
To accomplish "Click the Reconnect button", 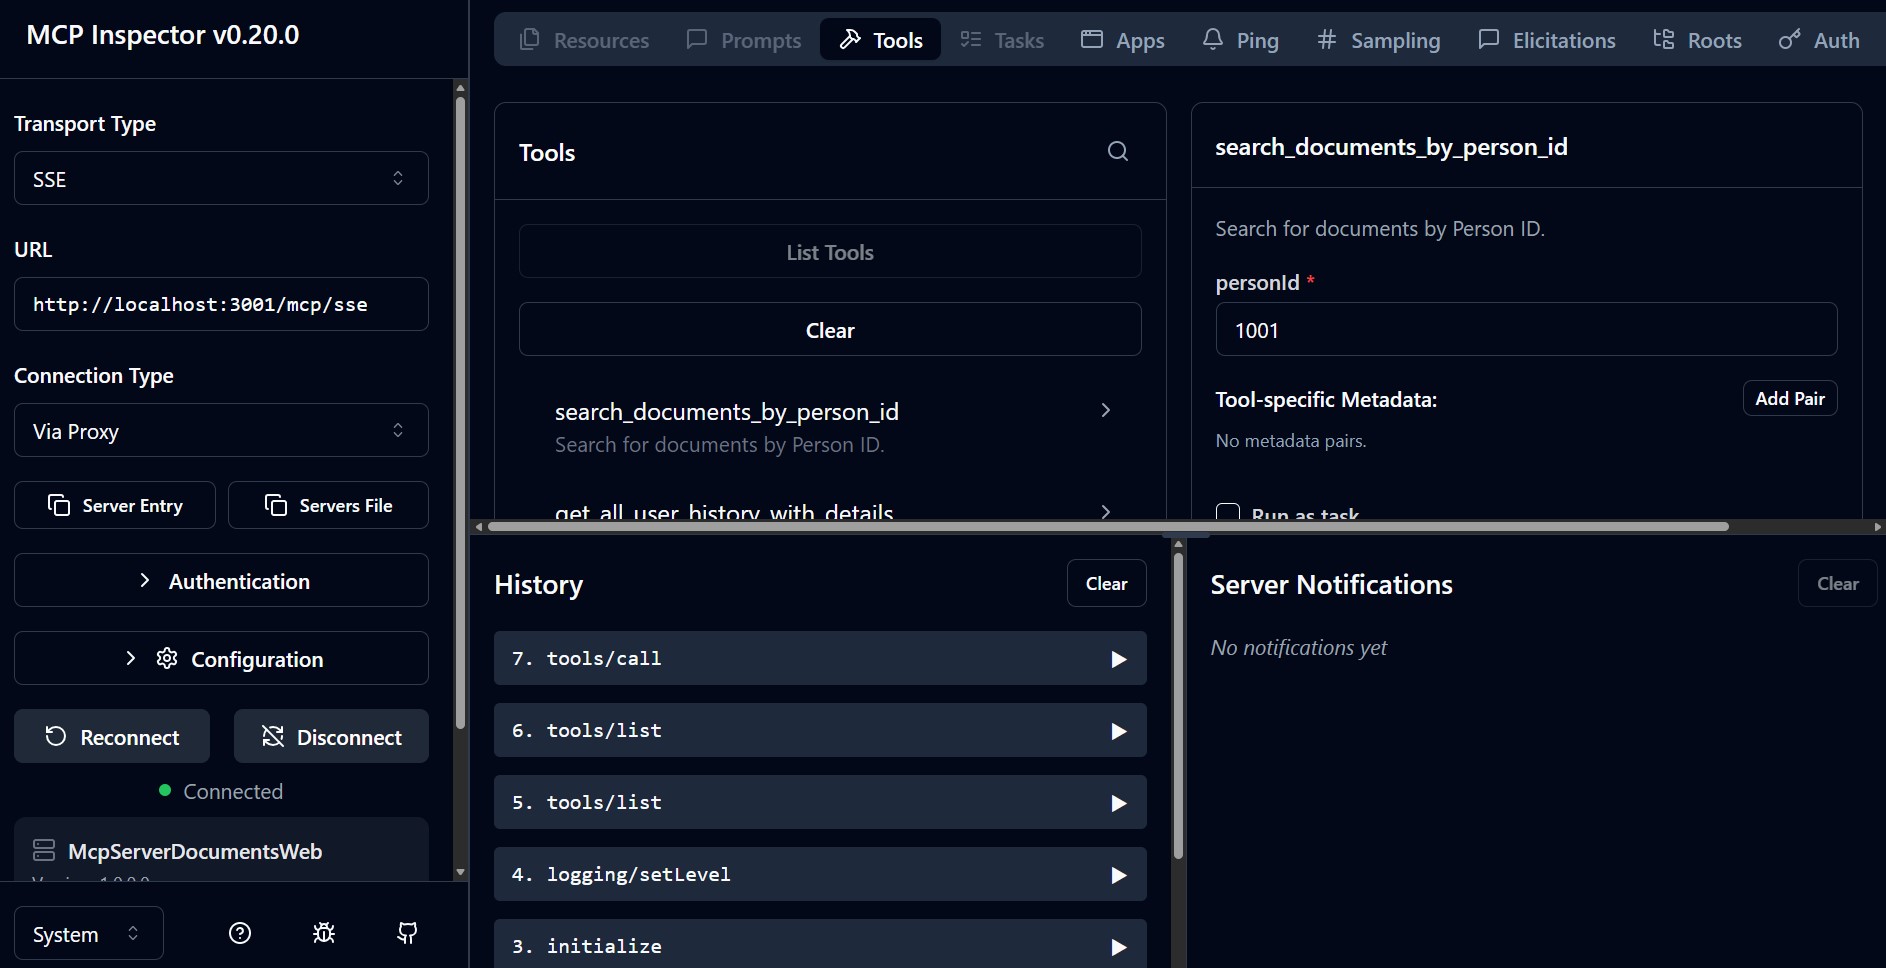I will 112,736.
